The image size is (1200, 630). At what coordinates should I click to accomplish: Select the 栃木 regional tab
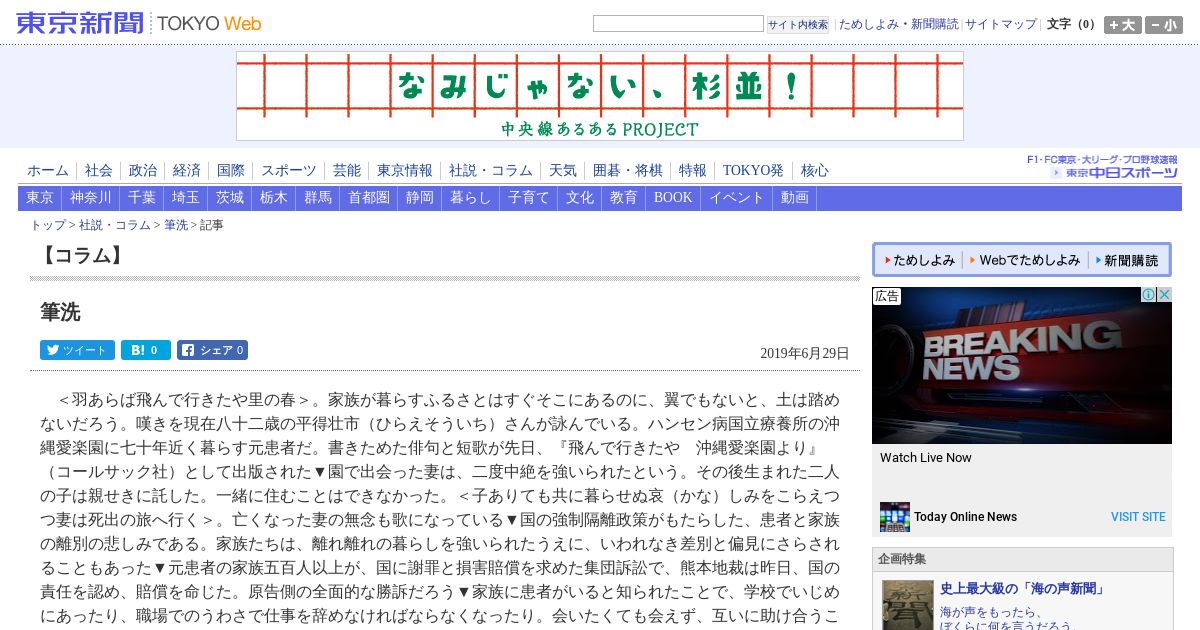pos(274,198)
